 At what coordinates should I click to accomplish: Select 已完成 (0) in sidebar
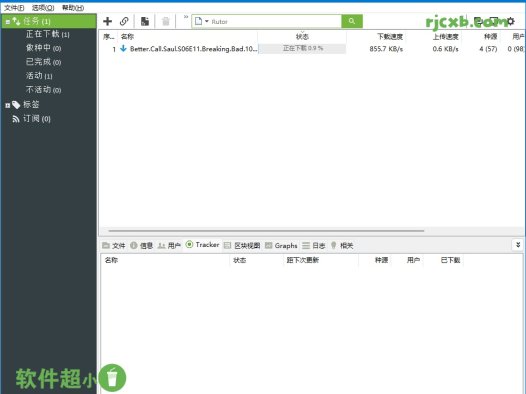coord(43,62)
